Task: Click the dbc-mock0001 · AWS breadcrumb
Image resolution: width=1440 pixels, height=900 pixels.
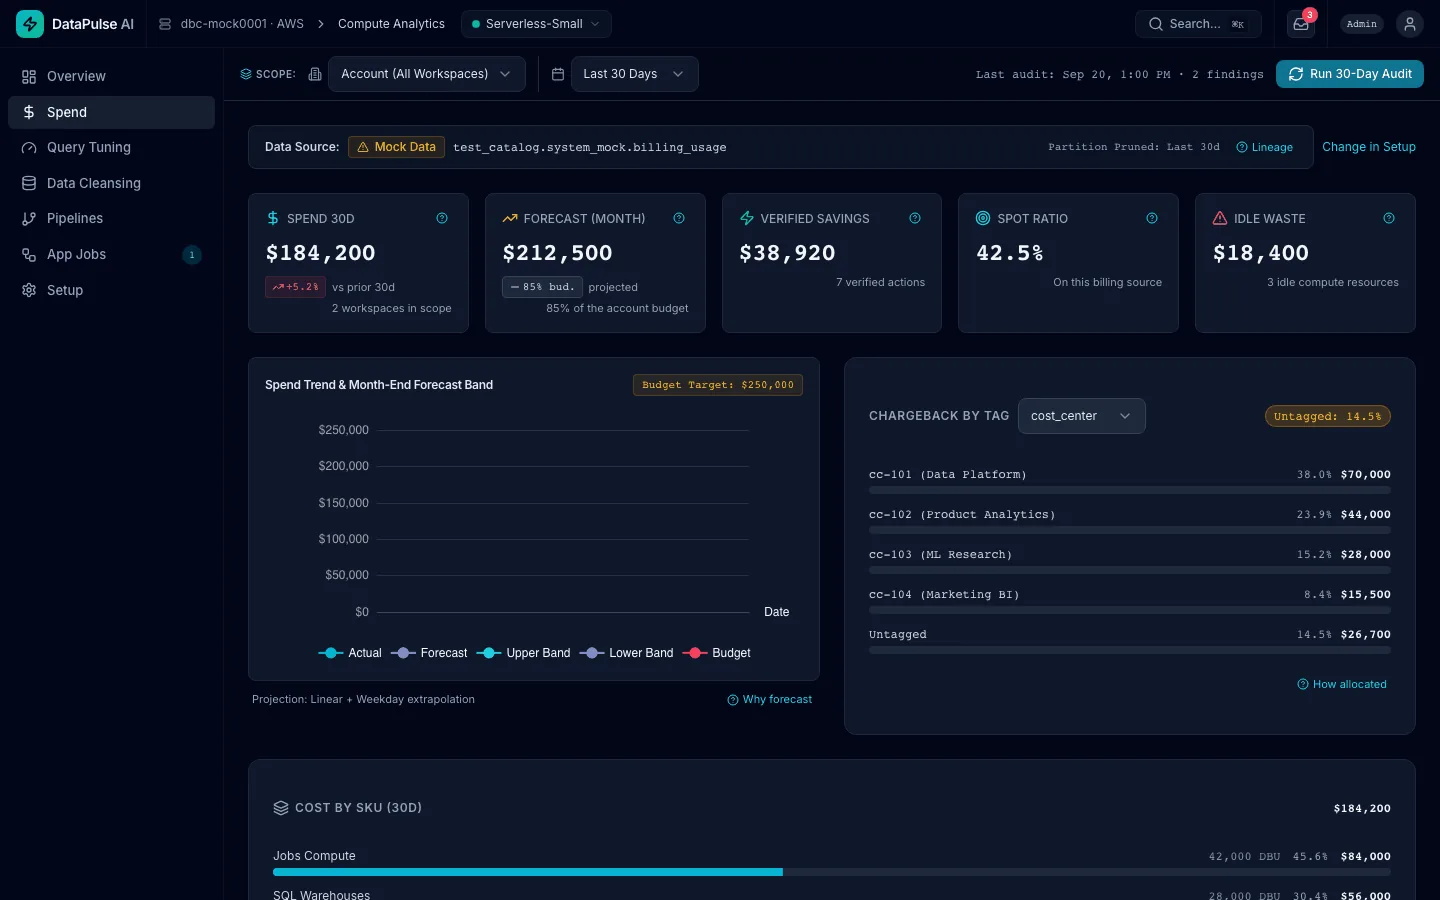Action: point(242,24)
